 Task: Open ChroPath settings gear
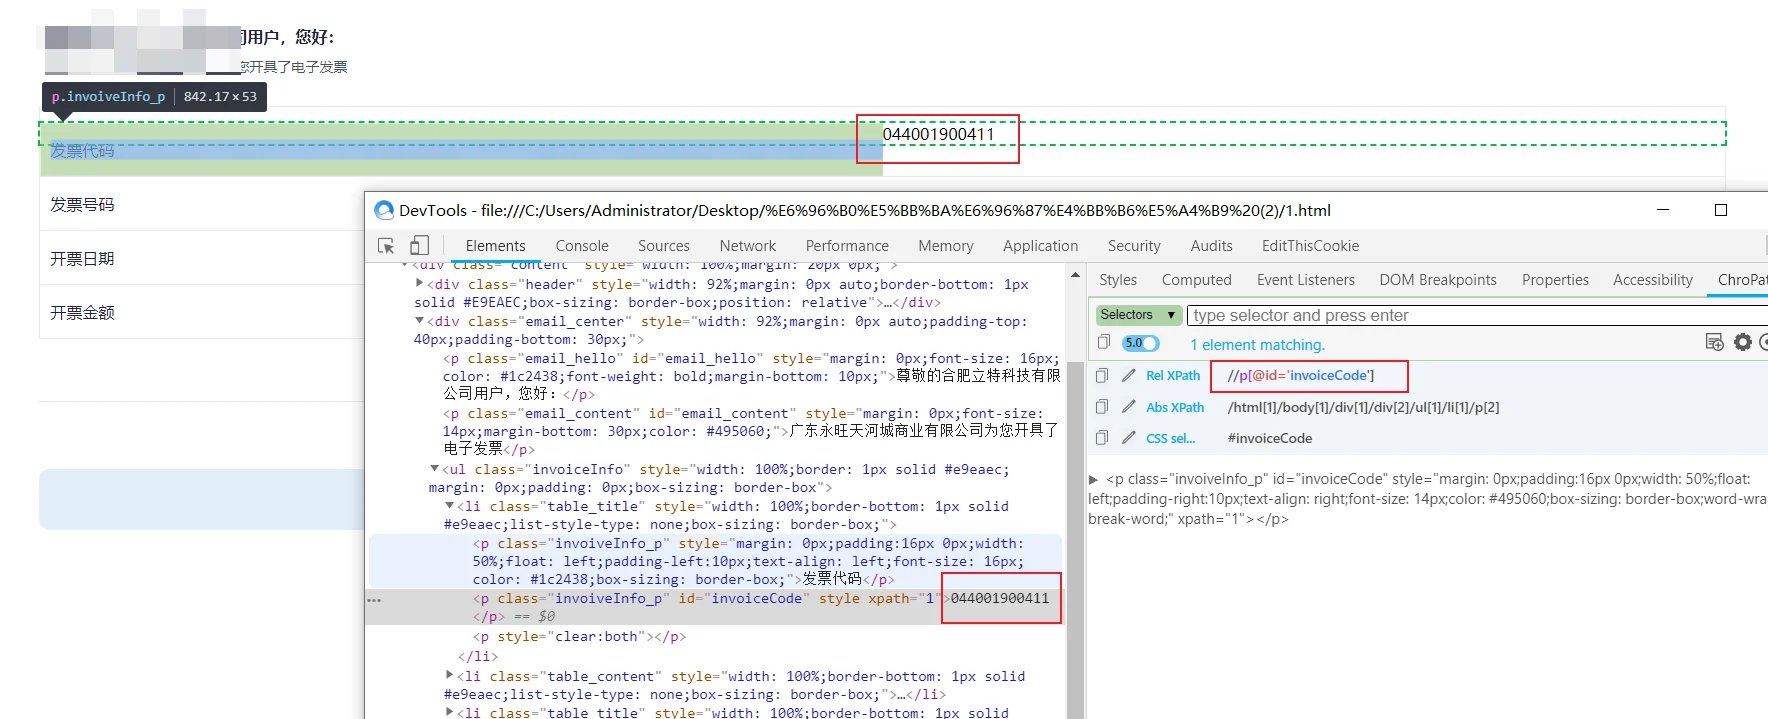tap(1743, 342)
